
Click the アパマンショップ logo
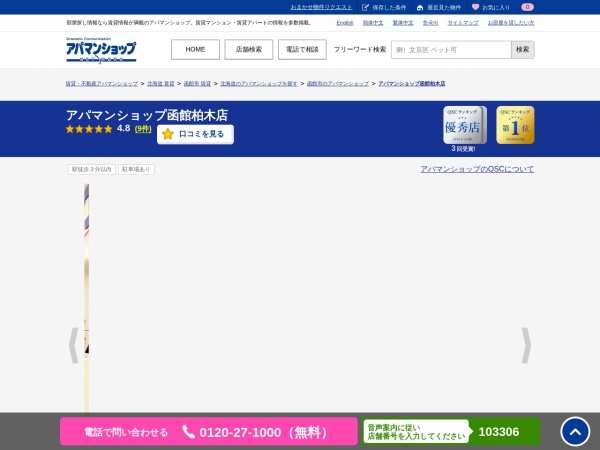tap(101, 50)
